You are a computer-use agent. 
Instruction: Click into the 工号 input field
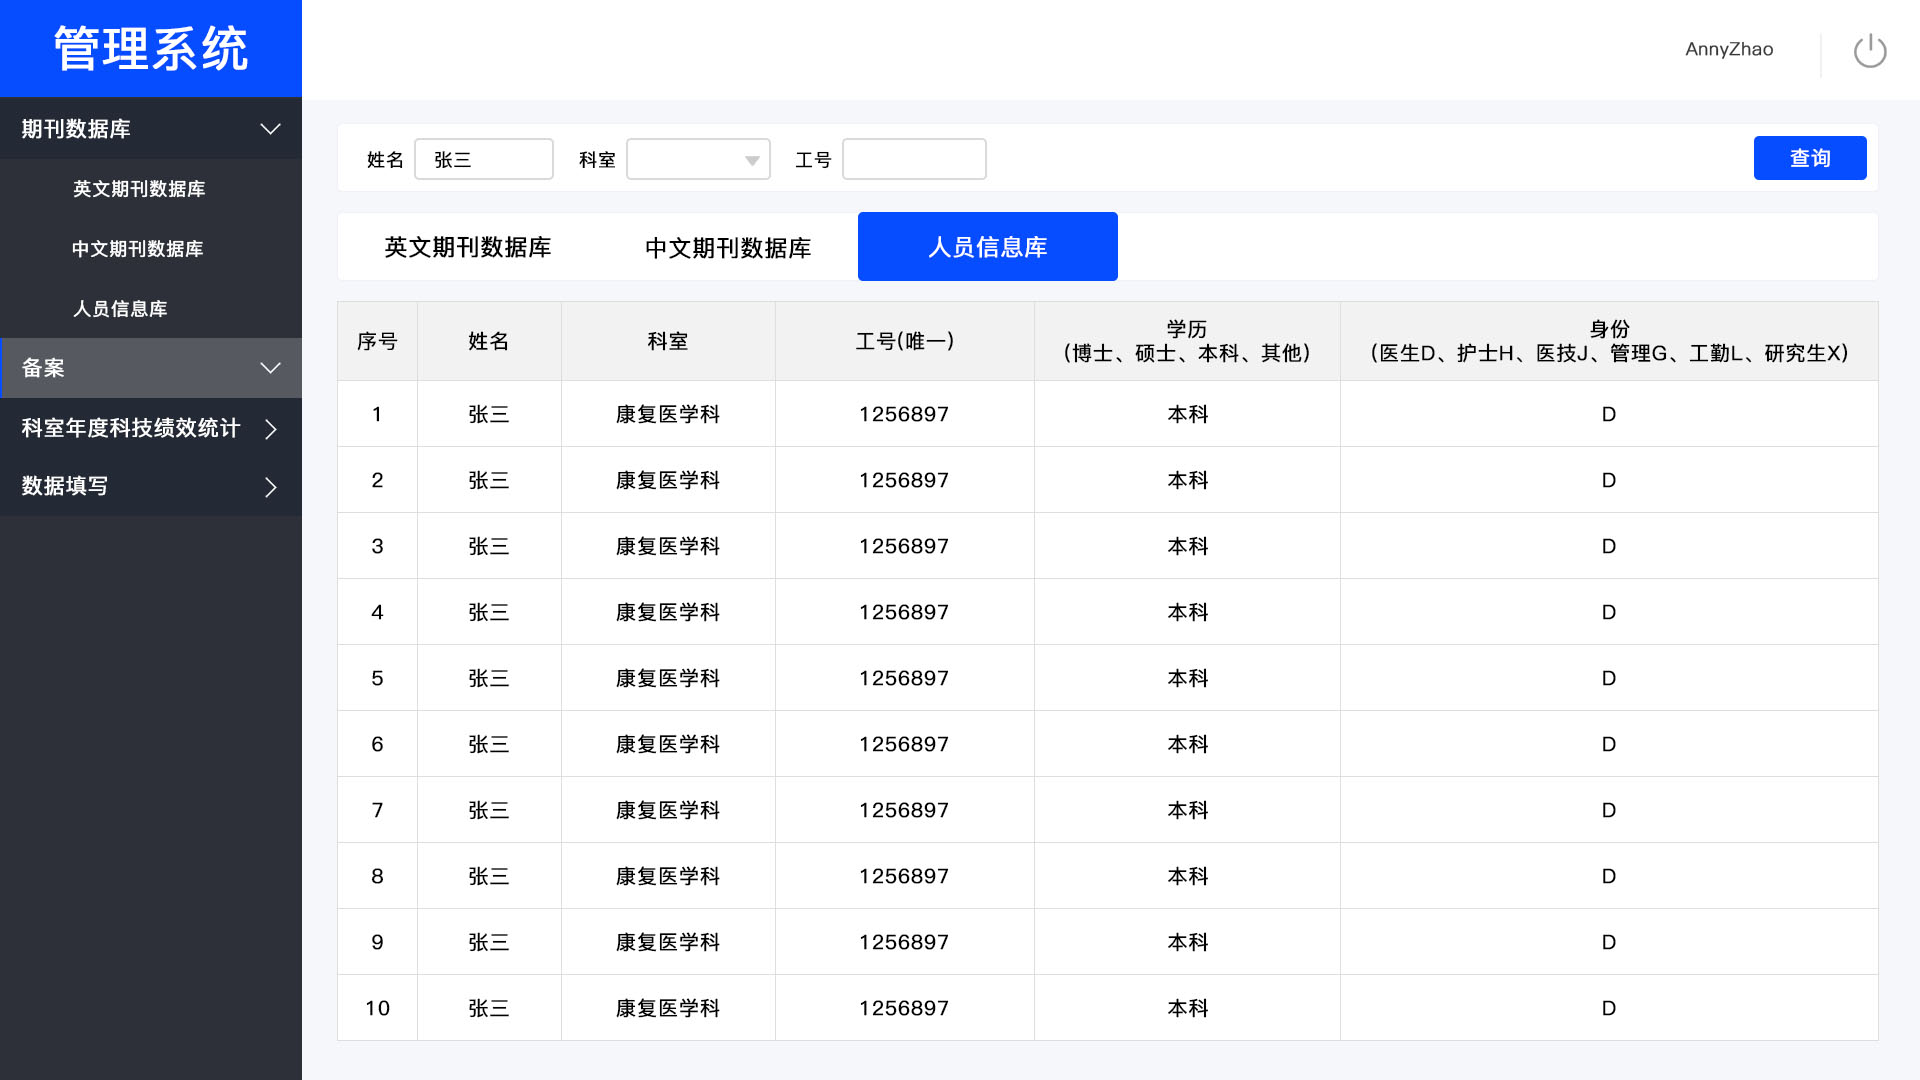click(914, 160)
